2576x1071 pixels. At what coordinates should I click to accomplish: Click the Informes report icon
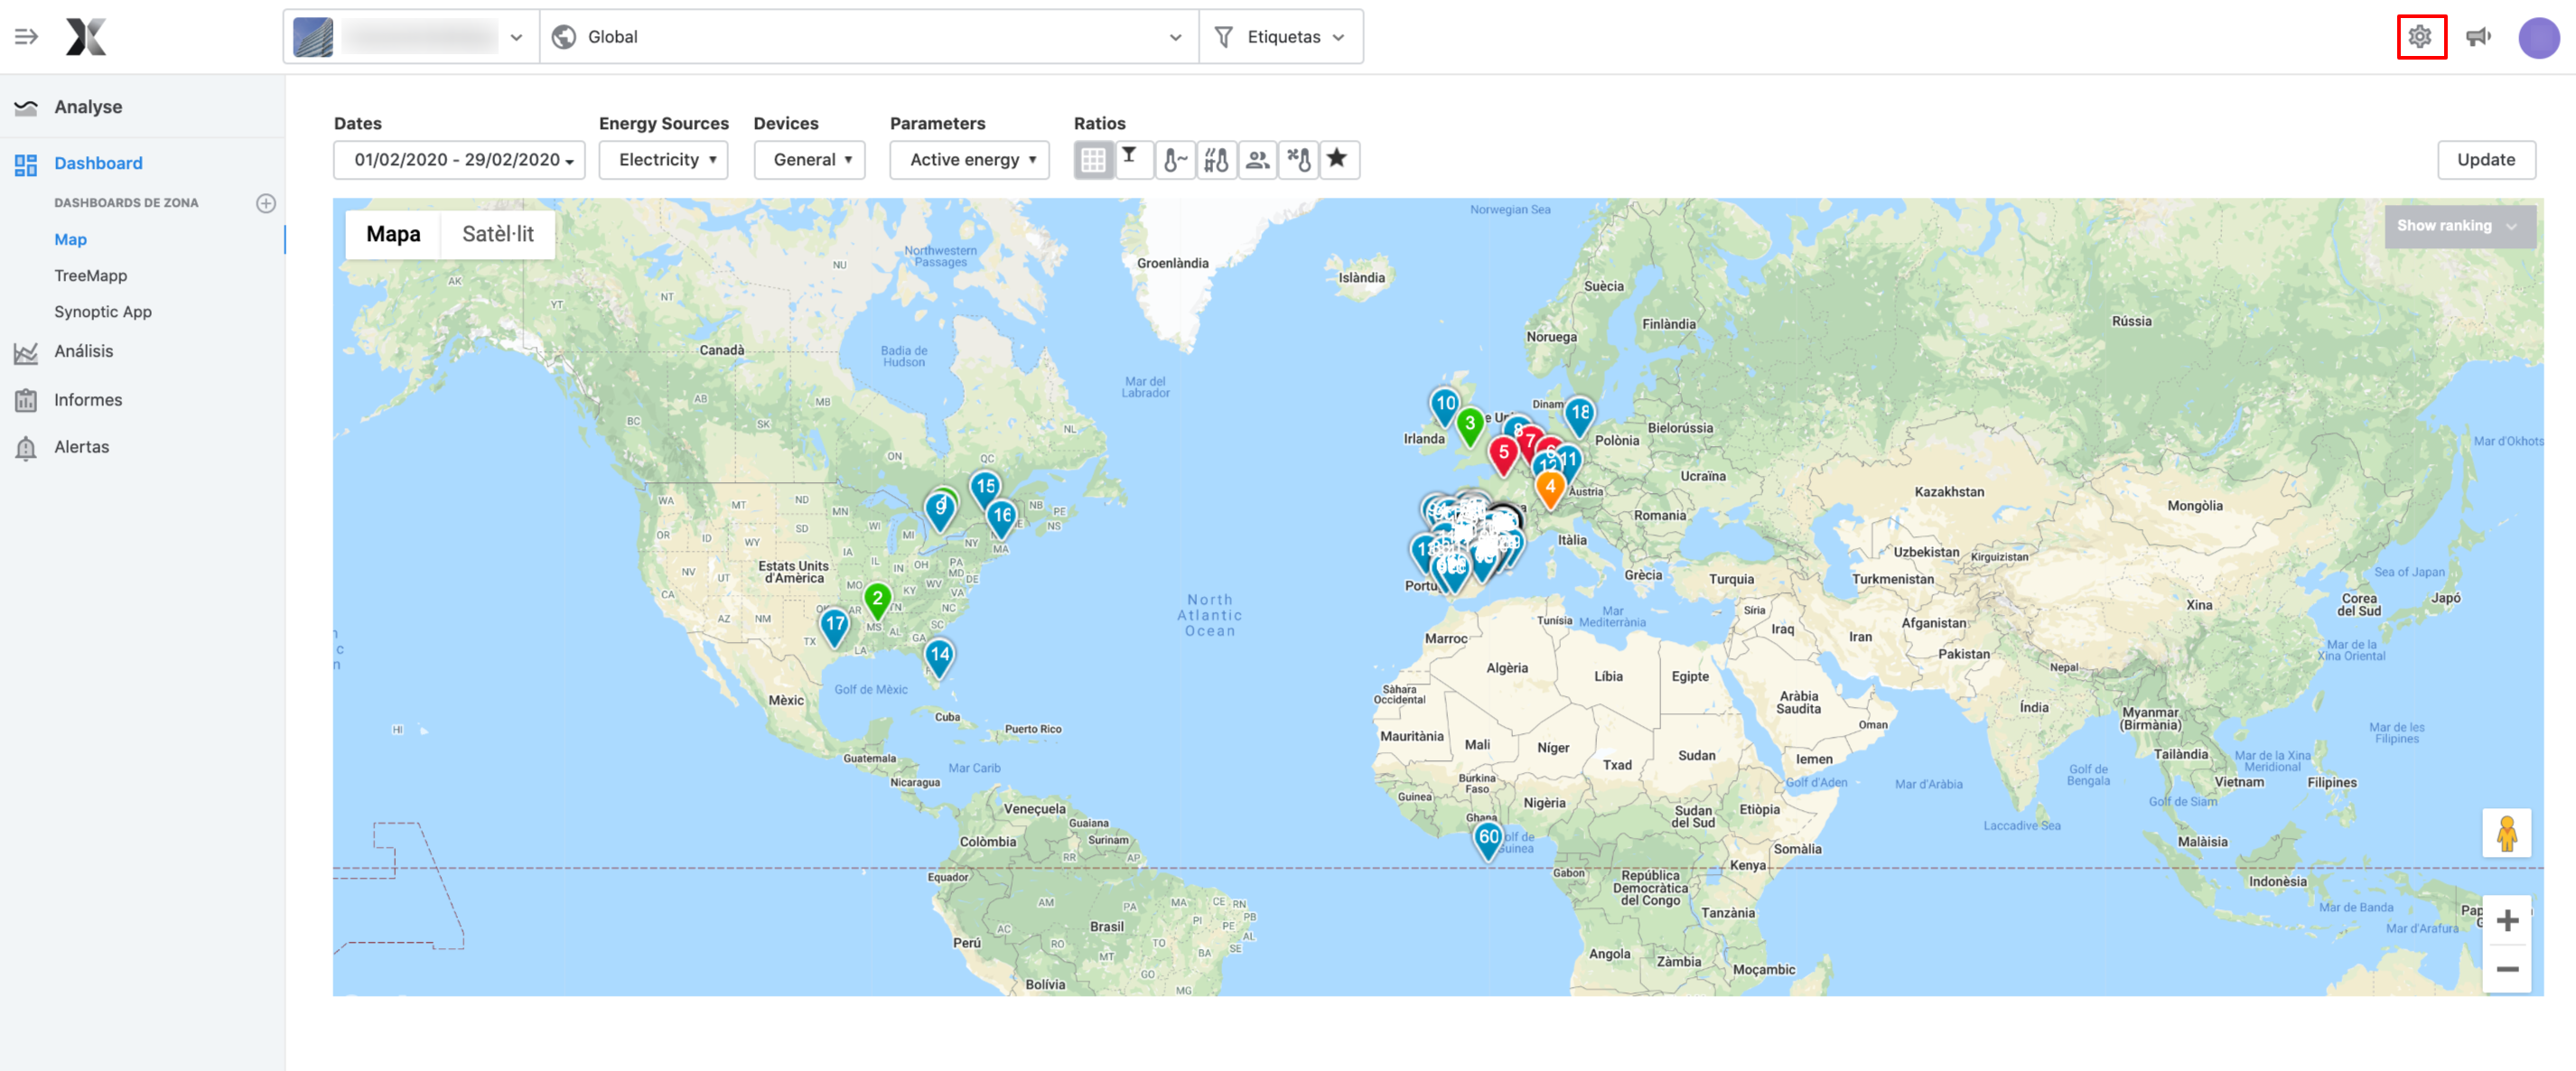[x=26, y=400]
